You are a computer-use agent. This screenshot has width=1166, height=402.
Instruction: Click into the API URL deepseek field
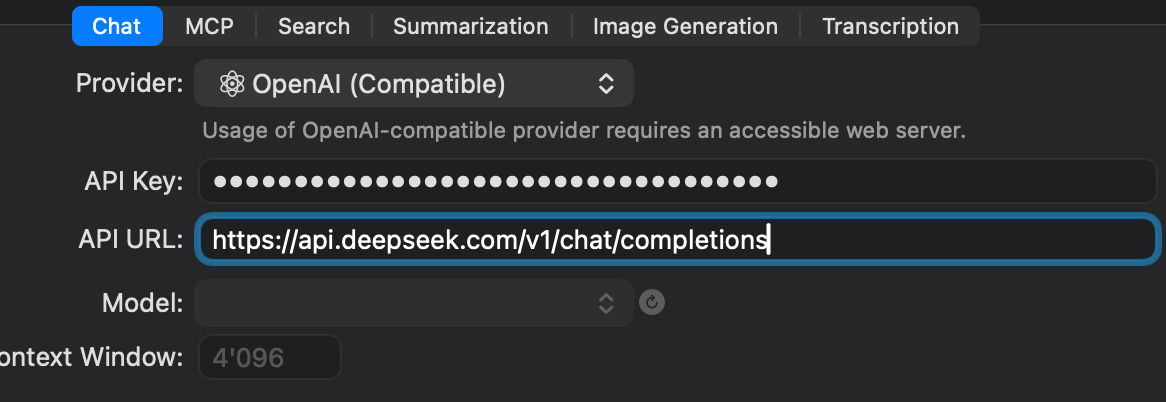pyautogui.click(x=677, y=239)
